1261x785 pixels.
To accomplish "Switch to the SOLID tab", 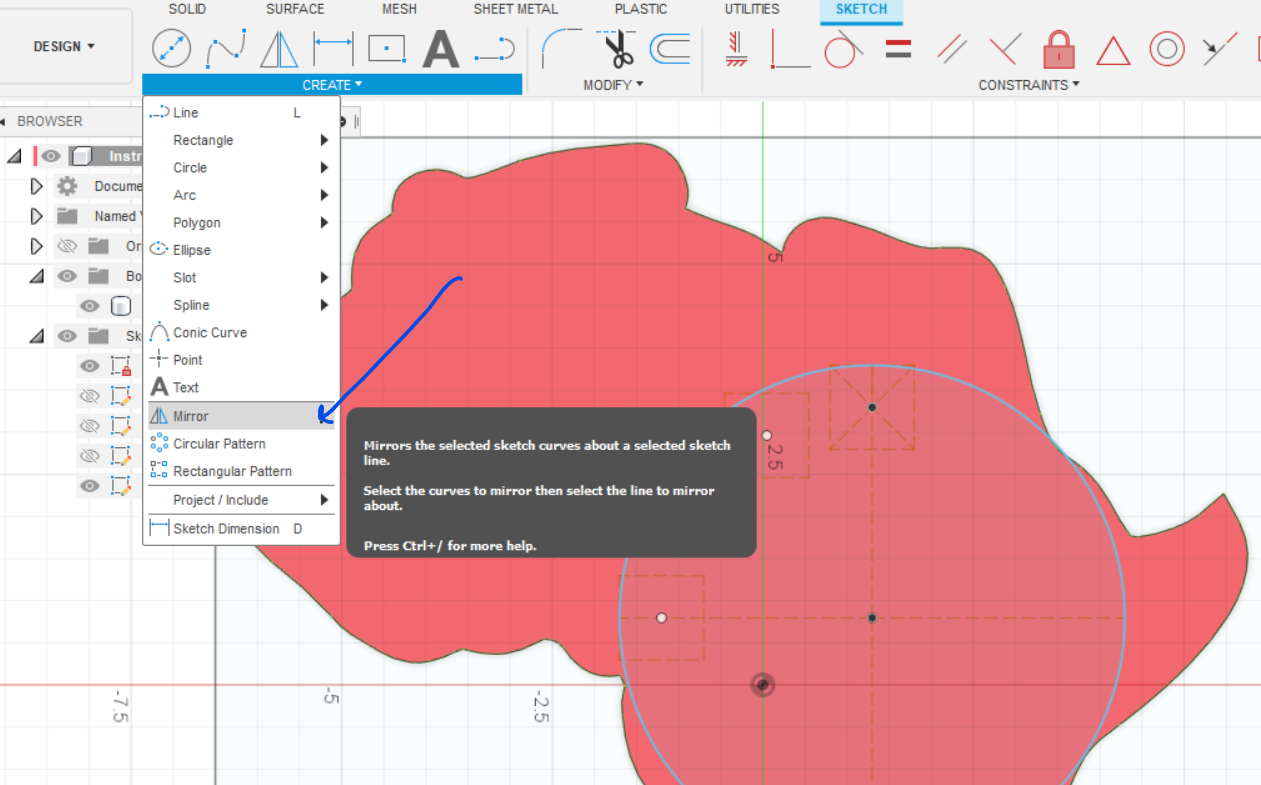I will click(186, 9).
